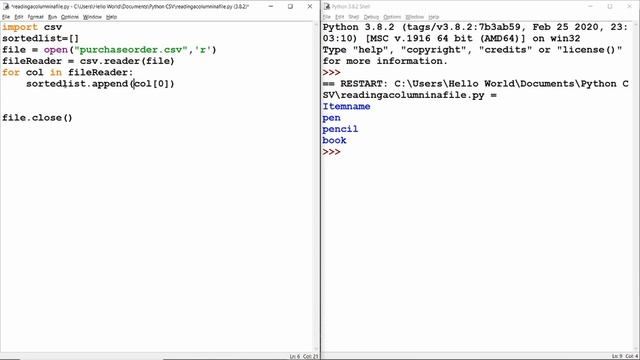Click the editor's vertical scrollbar
This screenshot has width=640, height=360.
[316, 187]
